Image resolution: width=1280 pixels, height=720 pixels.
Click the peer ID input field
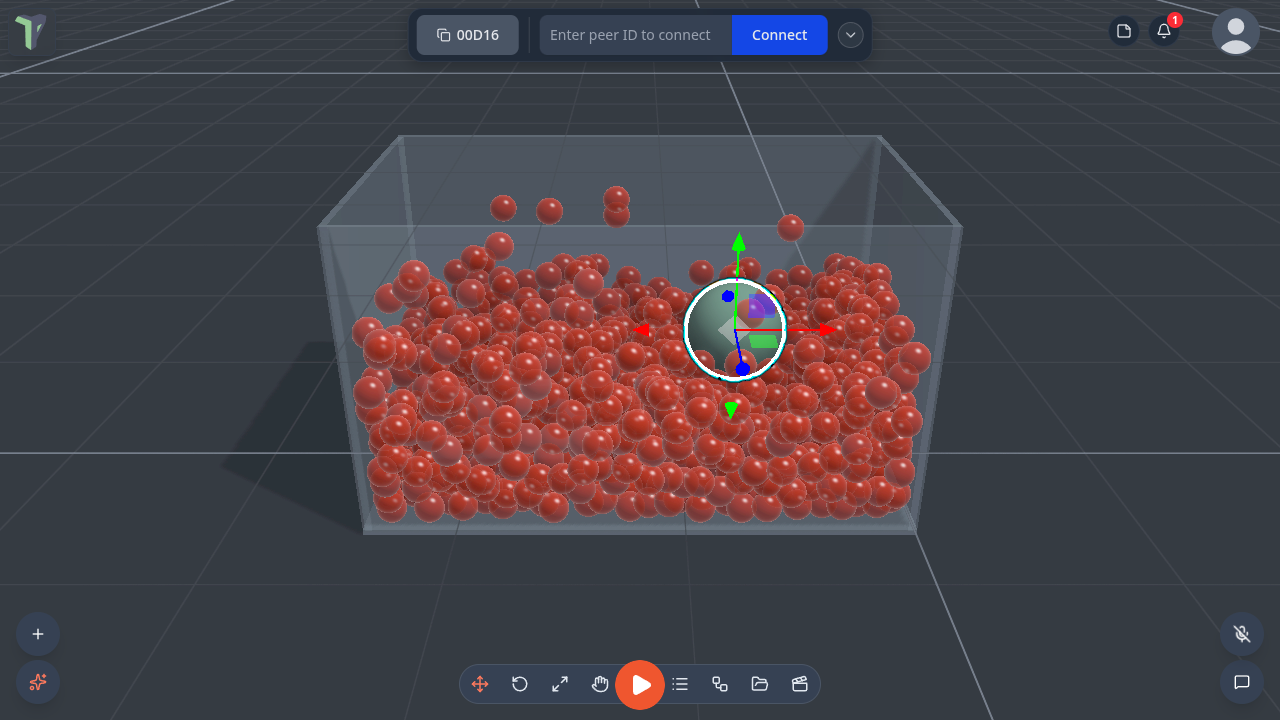point(636,35)
